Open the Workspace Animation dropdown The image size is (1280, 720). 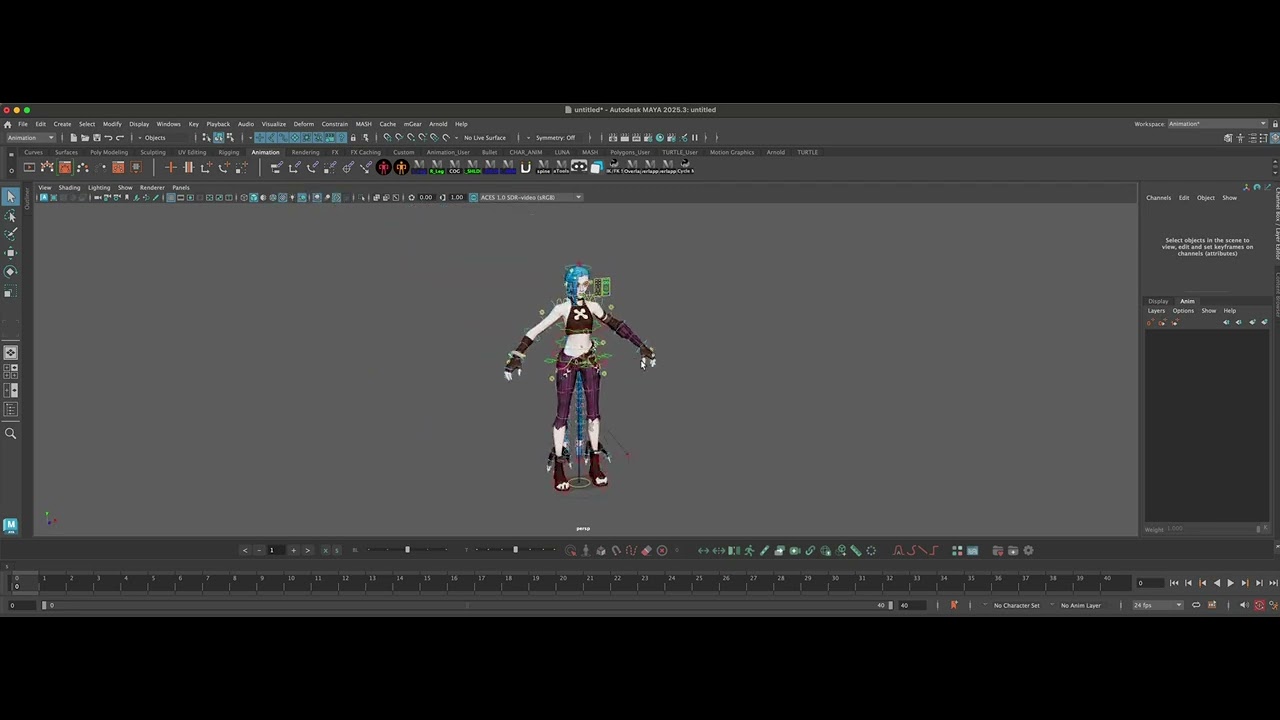[x=1217, y=124]
